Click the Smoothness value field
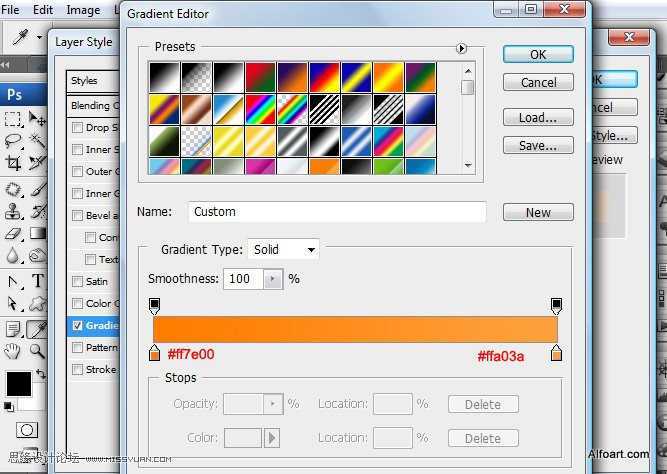The height and width of the screenshot is (474, 667). (243, 279)
